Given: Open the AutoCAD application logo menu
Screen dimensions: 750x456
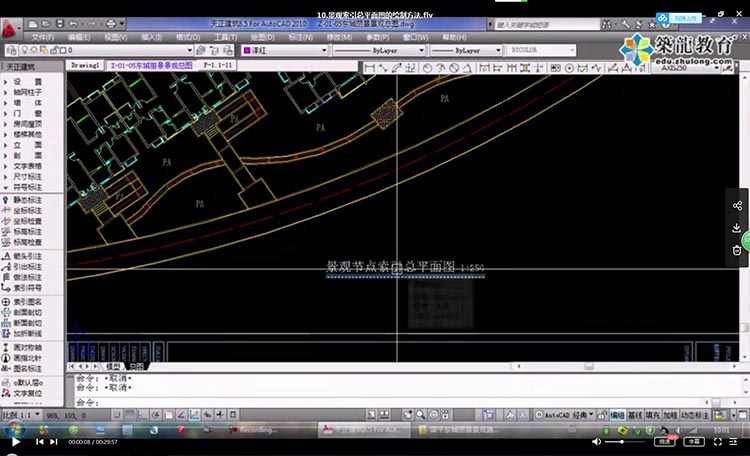Looking at the screenshot, I should (x=10, y=29).
